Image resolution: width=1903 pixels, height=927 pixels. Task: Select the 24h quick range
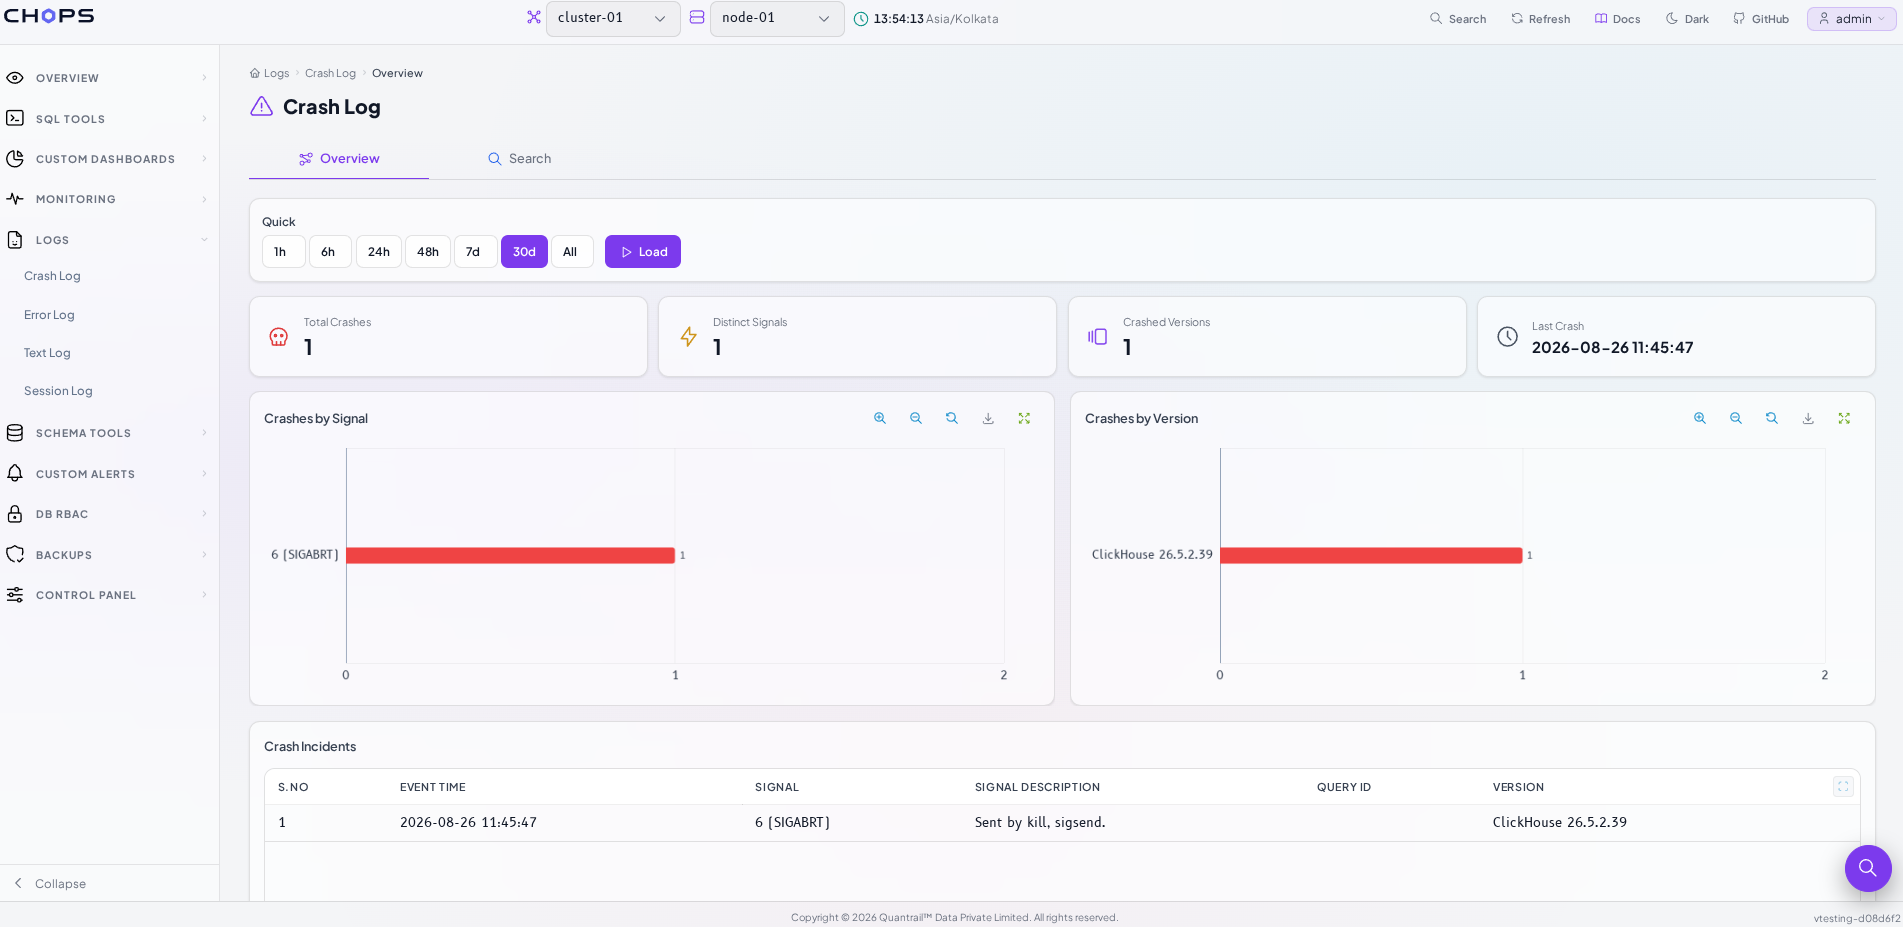point(379,252)
